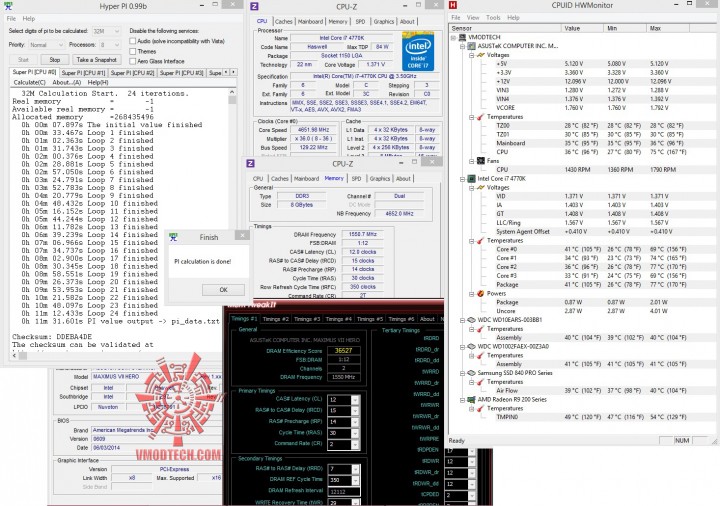Open the Command Rate (CR) dropdown in MemTweakIt

355,444
